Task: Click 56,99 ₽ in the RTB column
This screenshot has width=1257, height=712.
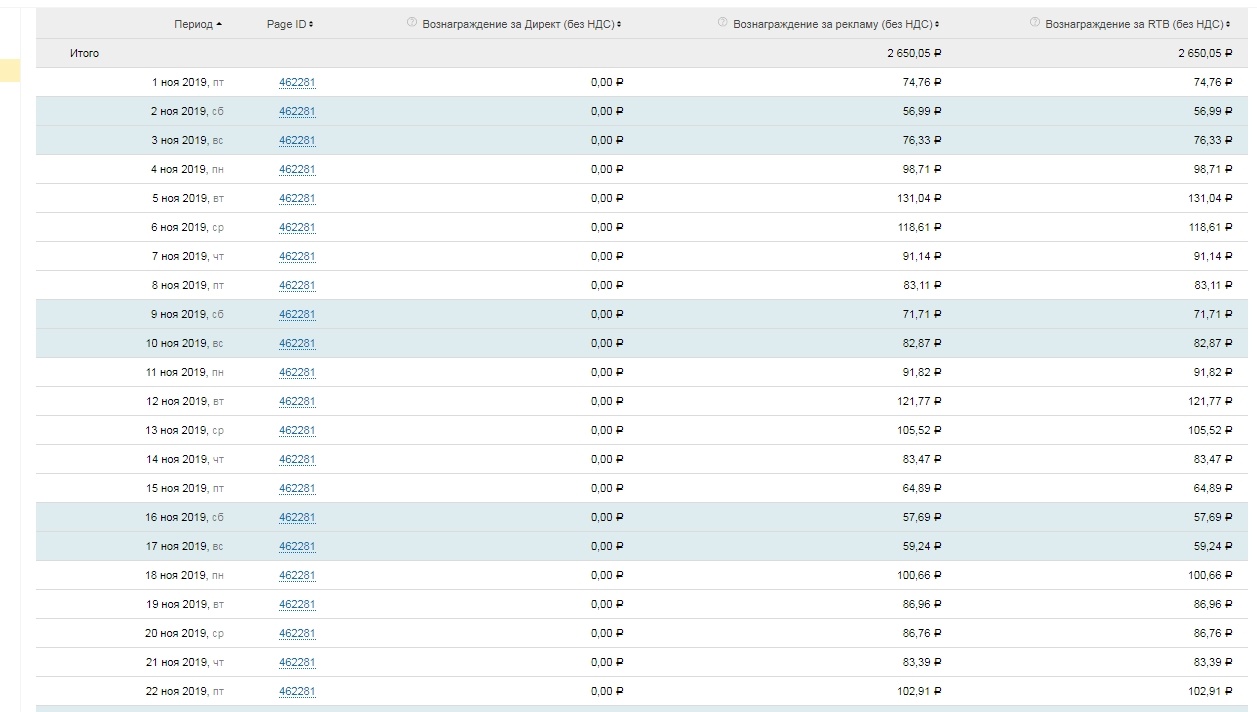Action: click(x=1213, y=111)
